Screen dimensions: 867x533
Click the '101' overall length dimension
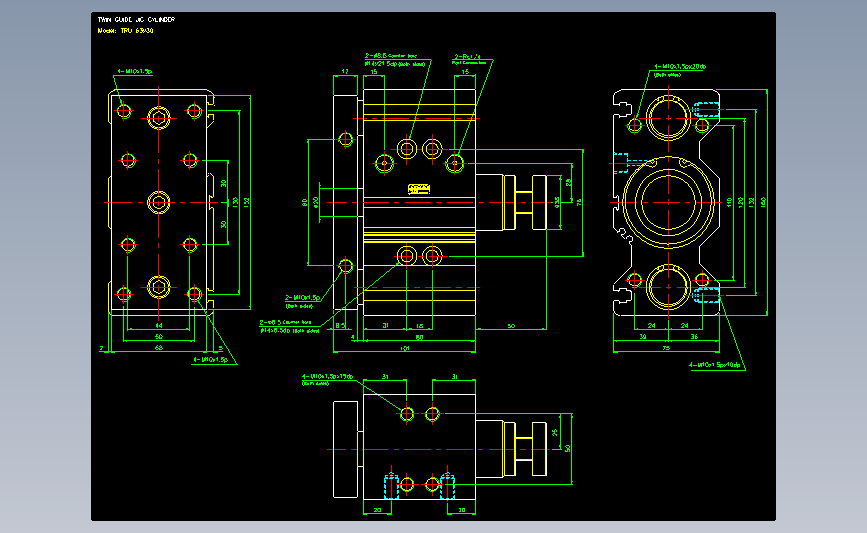coord(405,348)
